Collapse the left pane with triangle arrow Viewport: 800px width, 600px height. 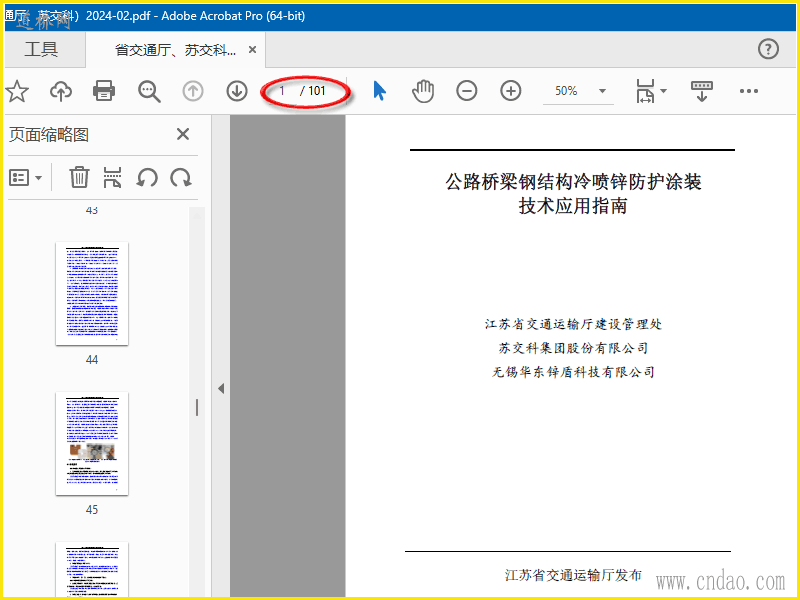click(x=221, y=389)
